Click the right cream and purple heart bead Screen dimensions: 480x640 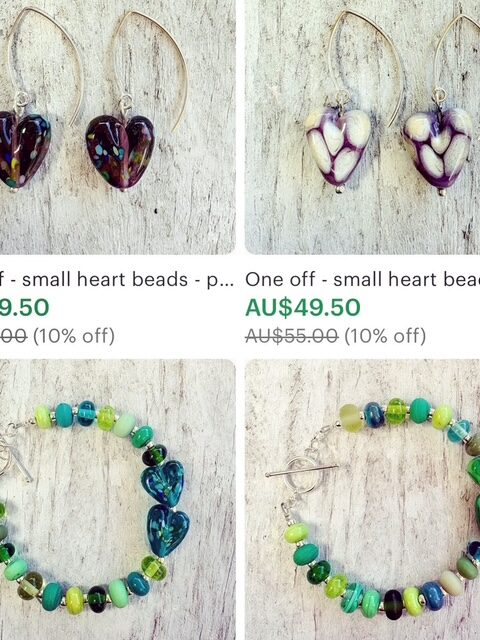pos(438,151)
